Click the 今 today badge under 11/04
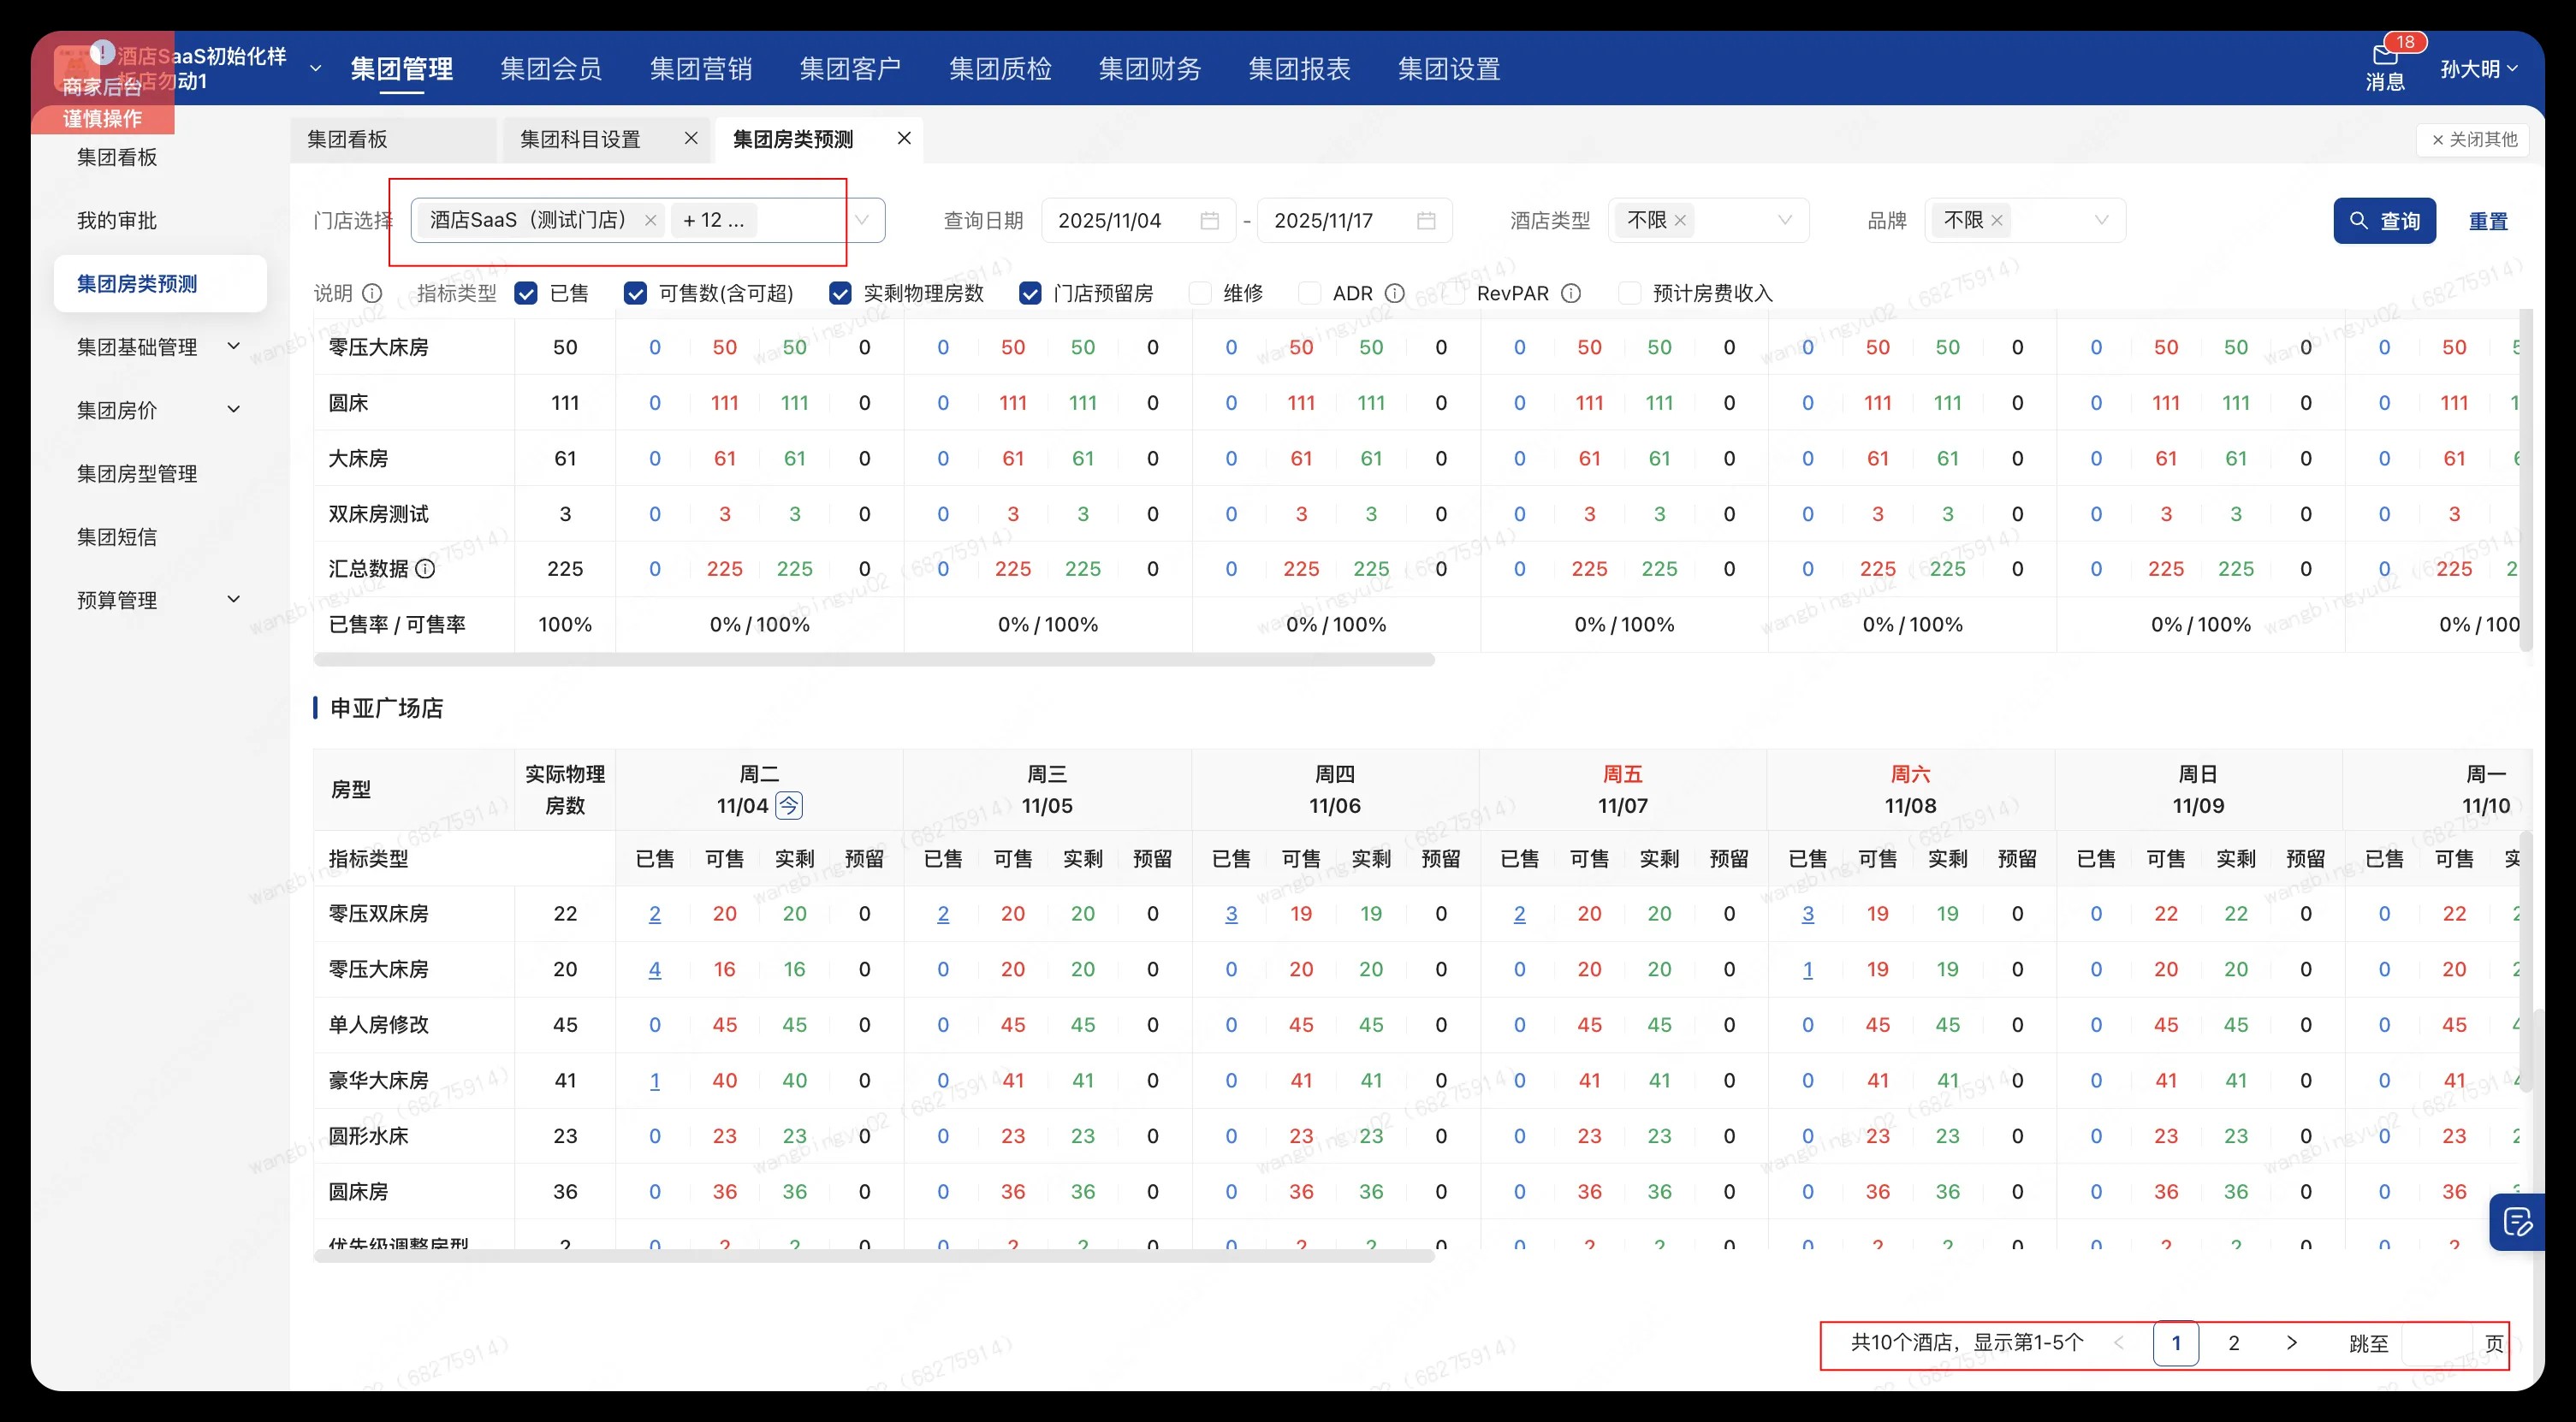 click(x=790, y=805)
